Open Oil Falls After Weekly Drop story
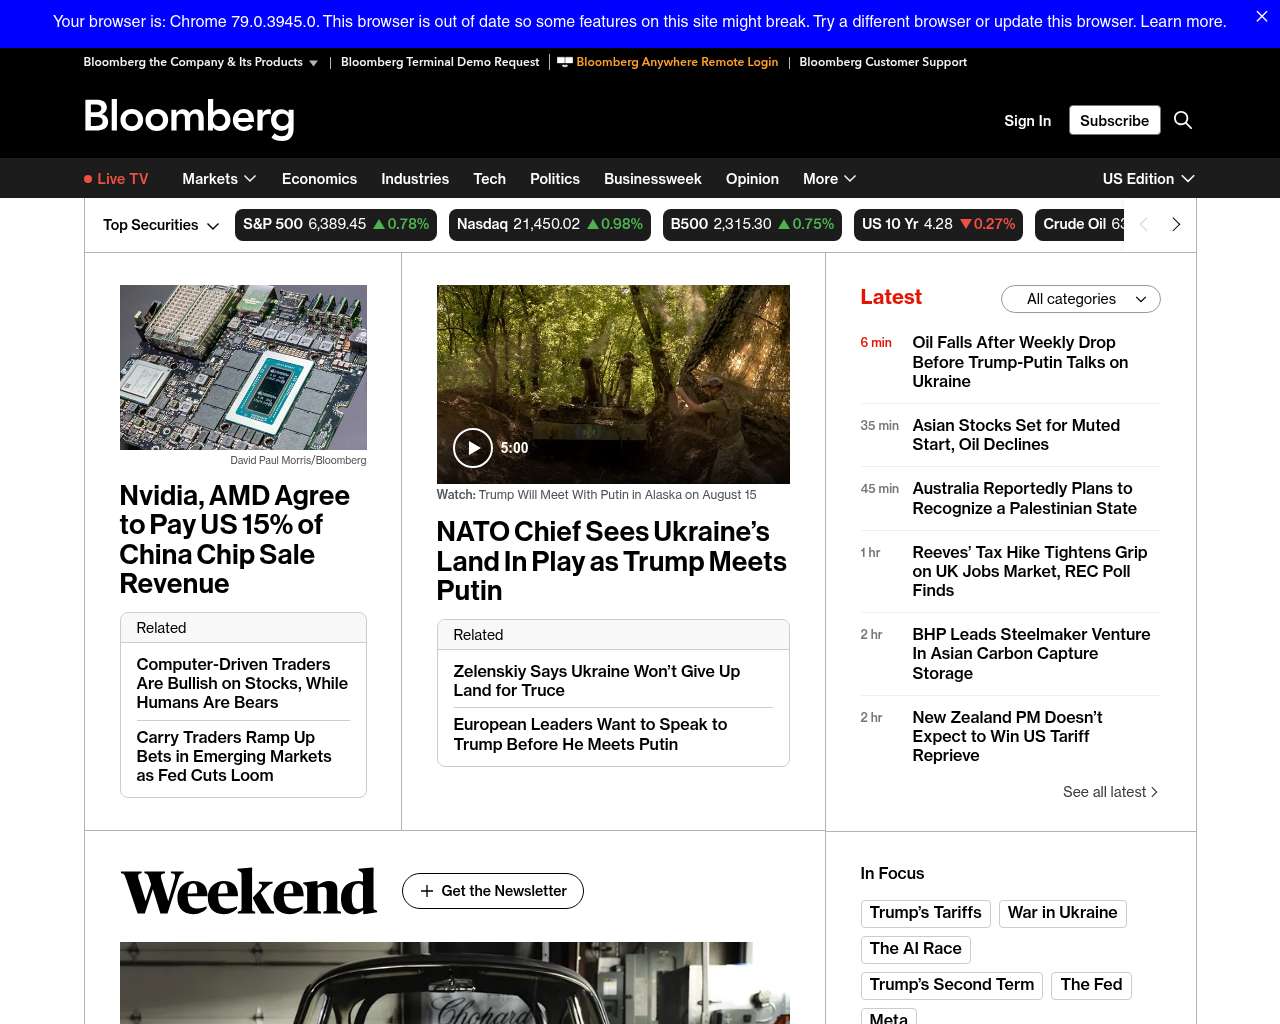Viewport: 1280px width, 1024px height. click(x=1020, y=362)
